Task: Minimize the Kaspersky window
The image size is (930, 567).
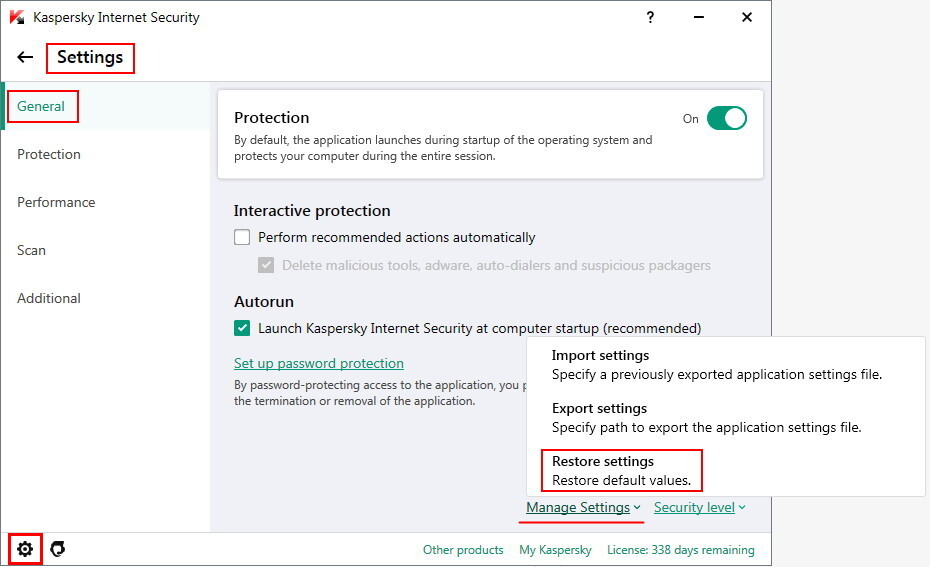Action: (x=698, y=17)
